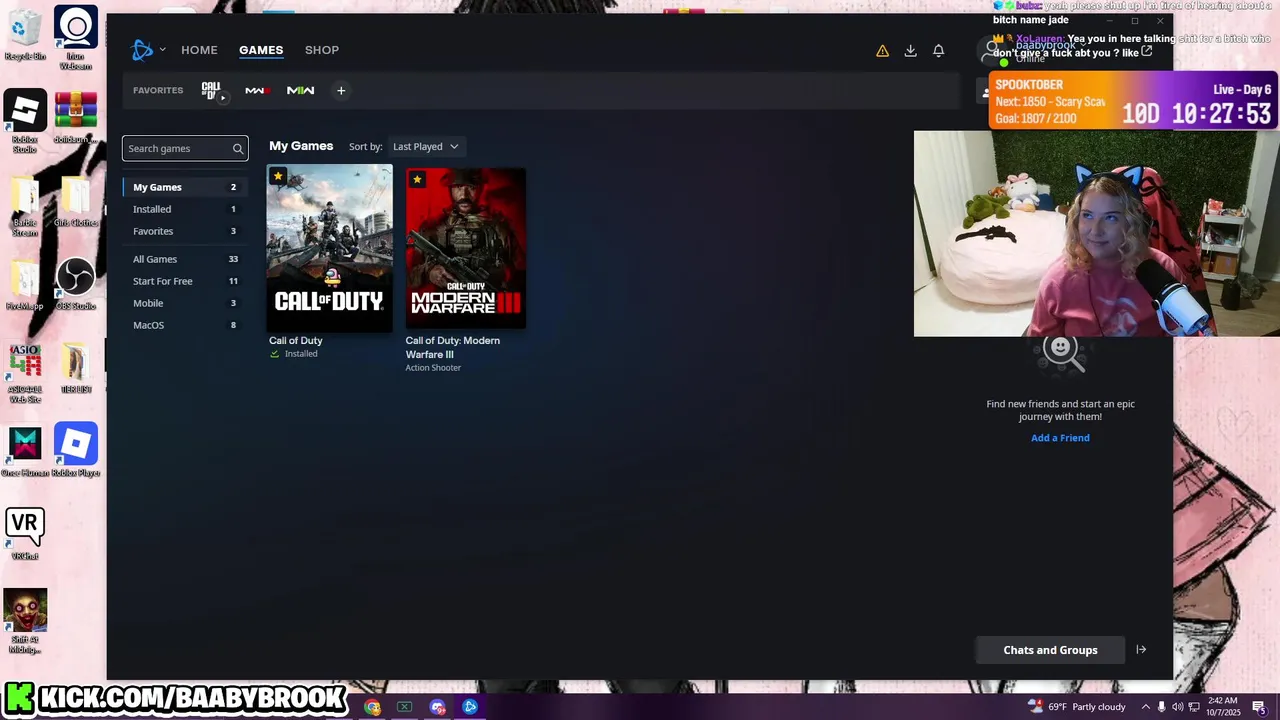
Task: Click the yellow warning triangle icon
Action: click(882, 51)
